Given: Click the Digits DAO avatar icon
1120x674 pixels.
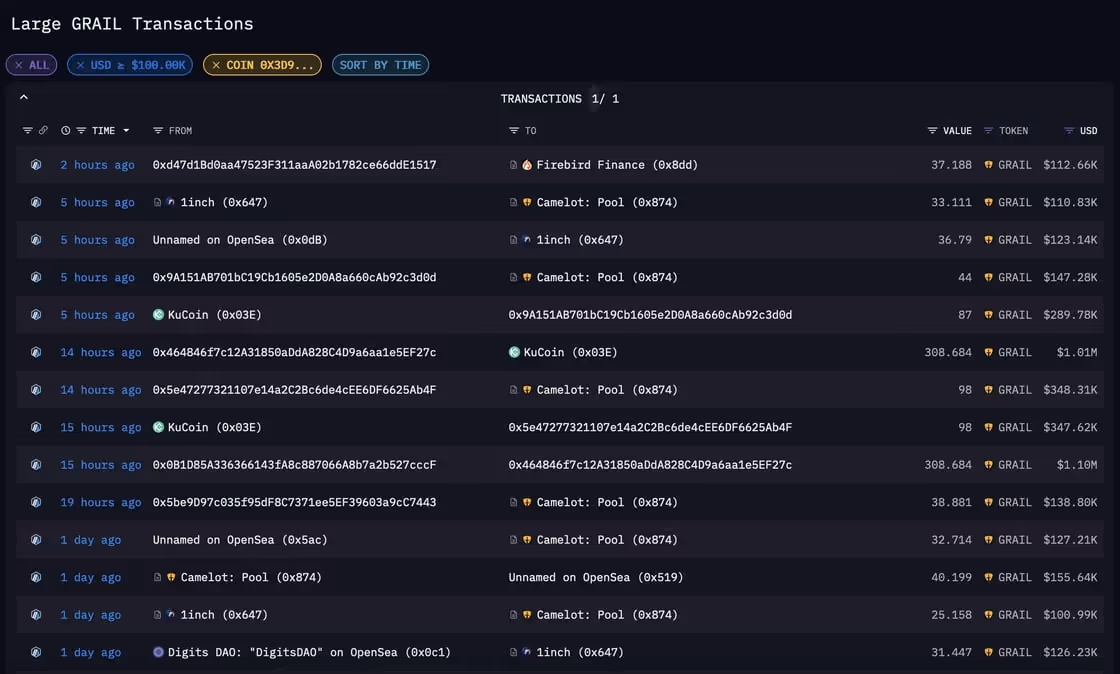Looking at the screenshot, I should click(159, 652).
